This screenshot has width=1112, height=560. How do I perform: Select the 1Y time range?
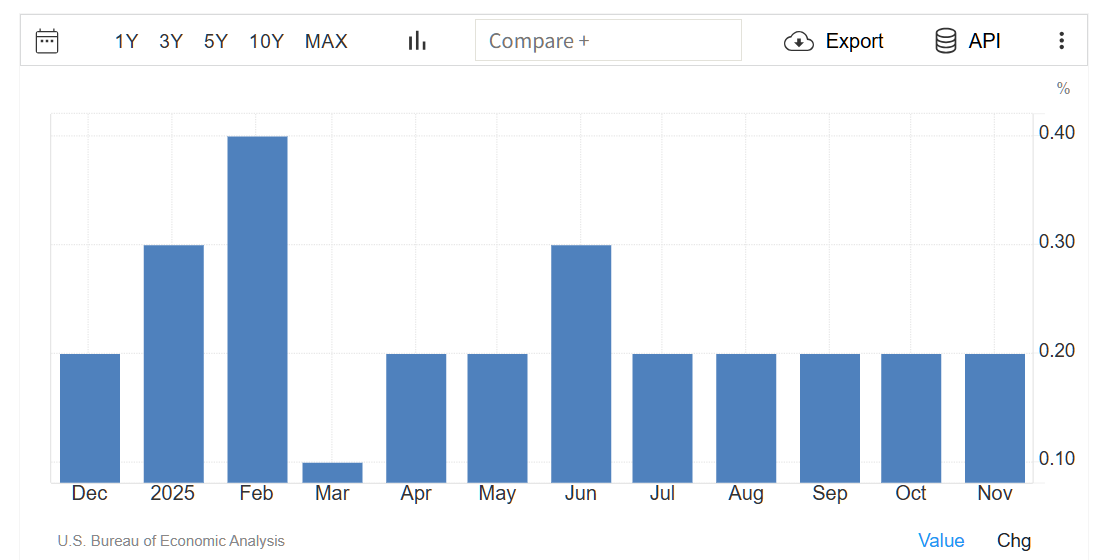(x=126, y=41)
